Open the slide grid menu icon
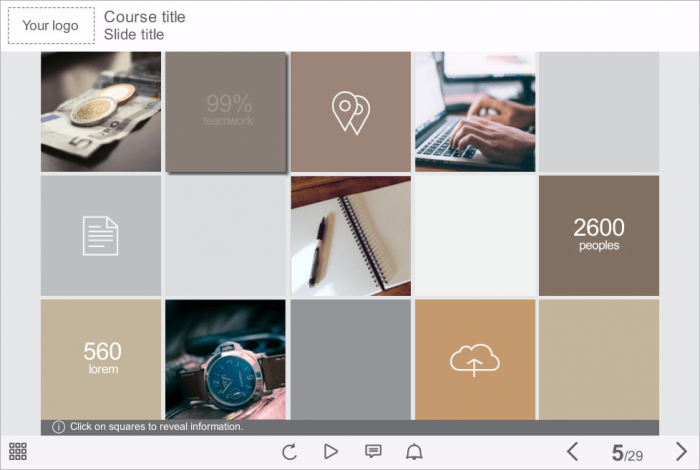Viewport: 700px width, 470px height. click(x=18, y=452)
